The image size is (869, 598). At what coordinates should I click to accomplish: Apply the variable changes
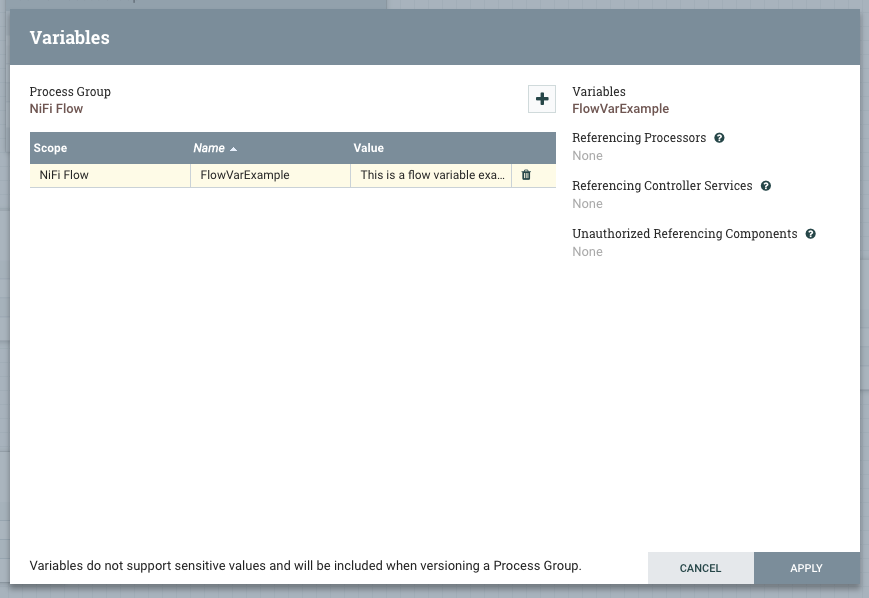805,568
